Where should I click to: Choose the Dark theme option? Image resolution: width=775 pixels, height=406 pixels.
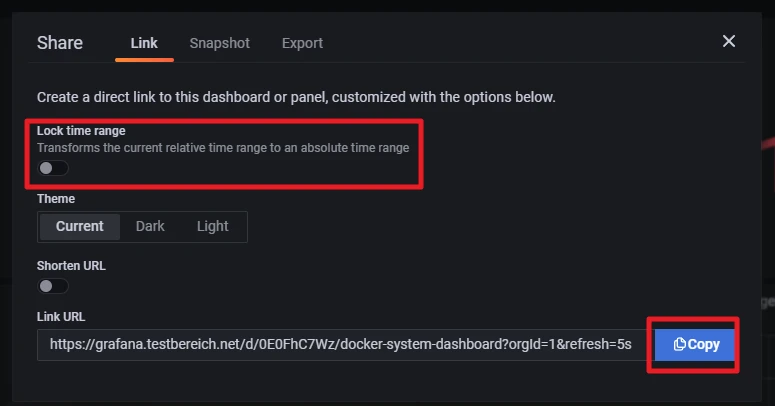[x=150, y=226]
